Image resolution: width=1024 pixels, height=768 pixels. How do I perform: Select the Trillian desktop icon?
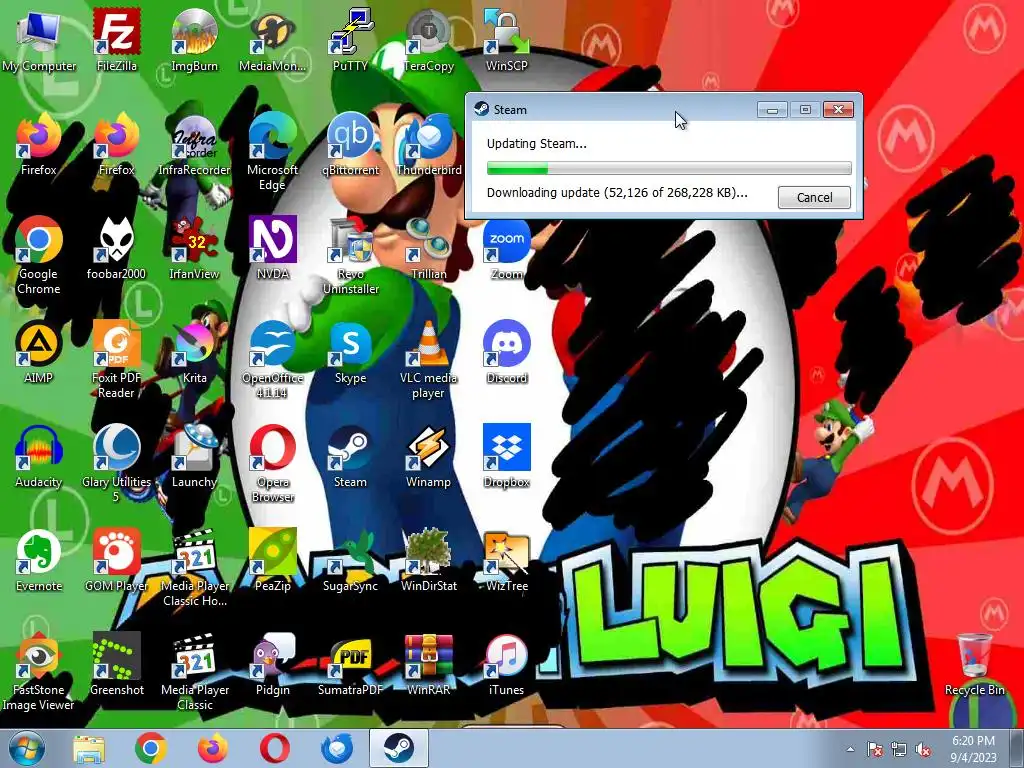pyautogui.click(x=428, y=248)
